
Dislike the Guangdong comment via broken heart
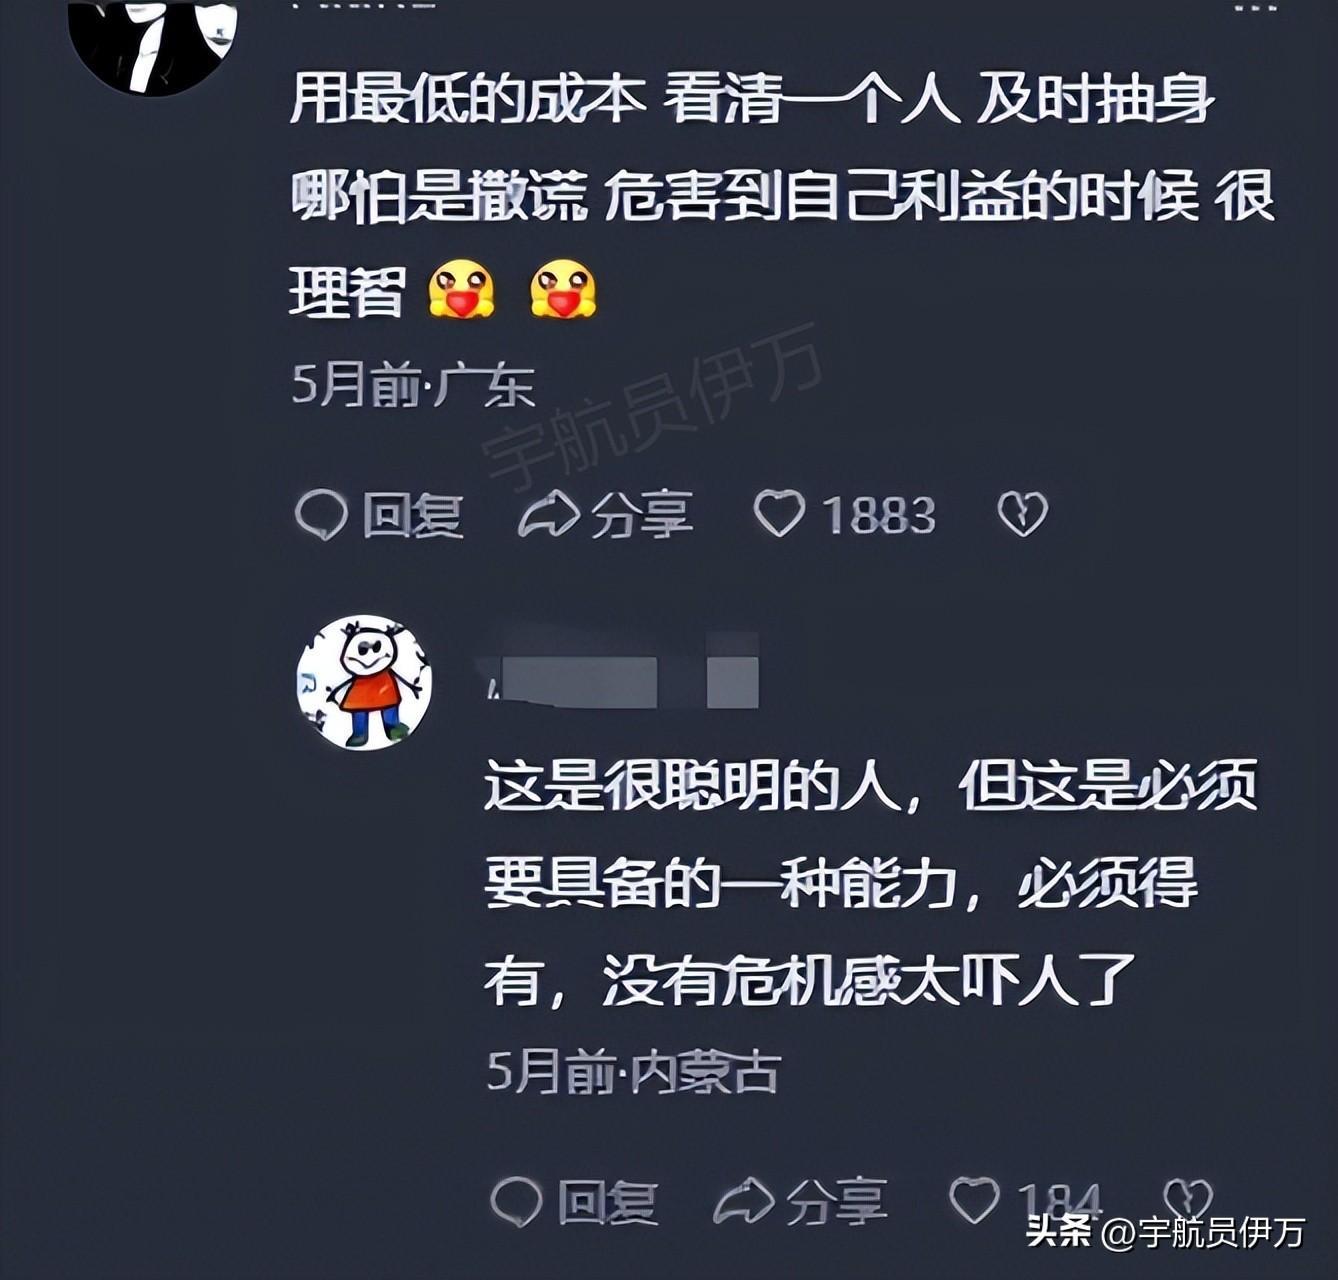(1023, 514)
